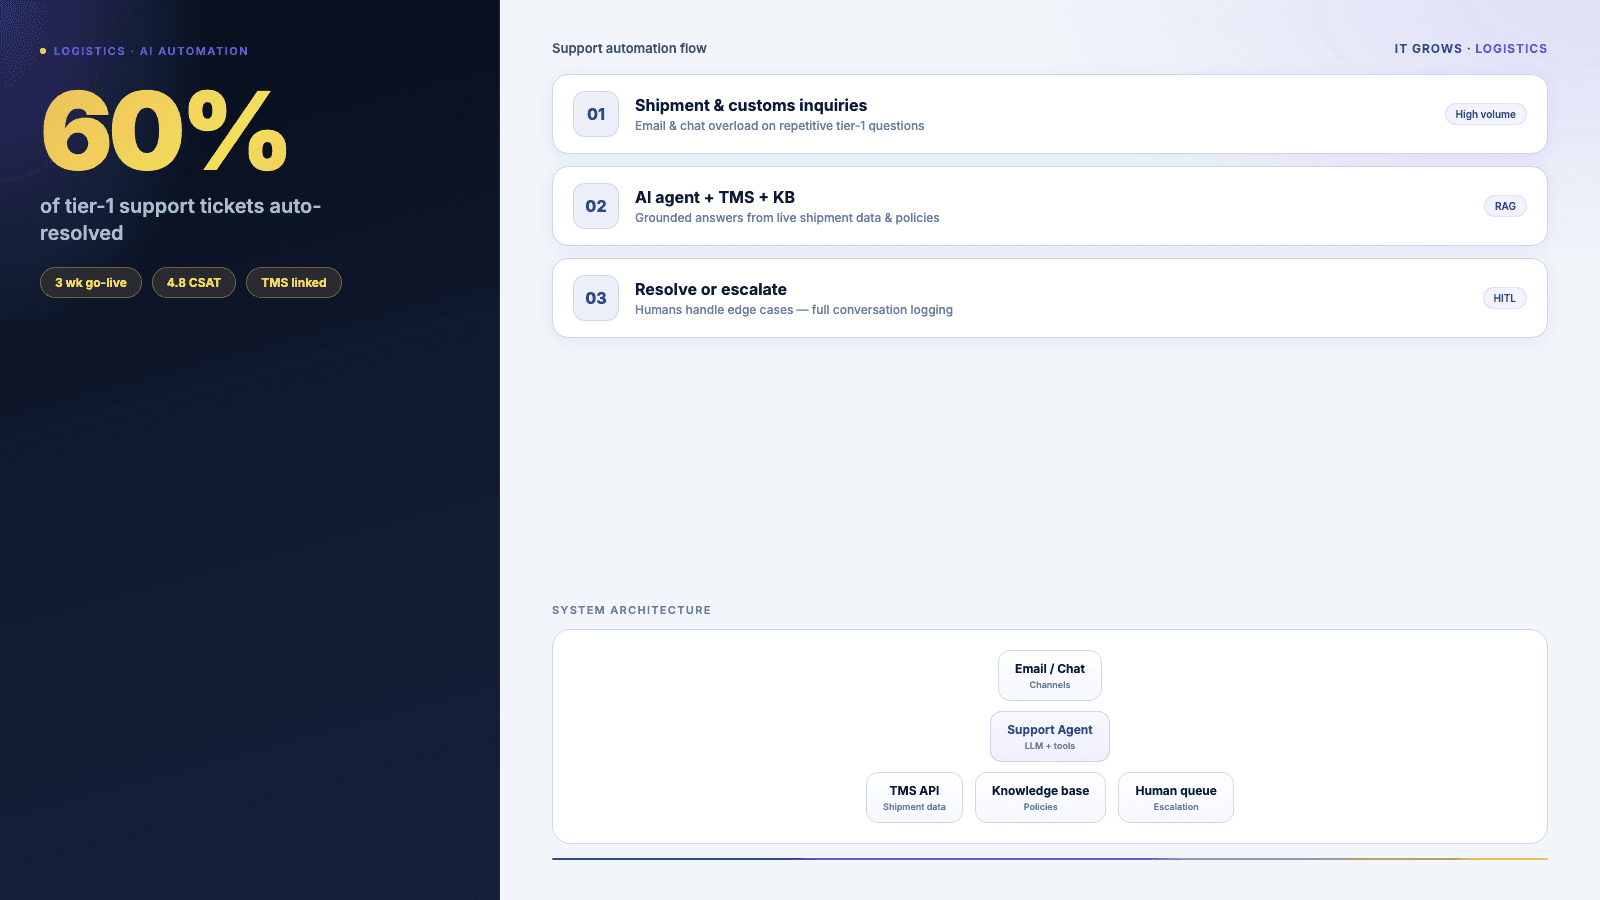Viewport: 1600px width, 900px height.
Task: Select the Email / Chat channels node
Action: coord(1050,676)
